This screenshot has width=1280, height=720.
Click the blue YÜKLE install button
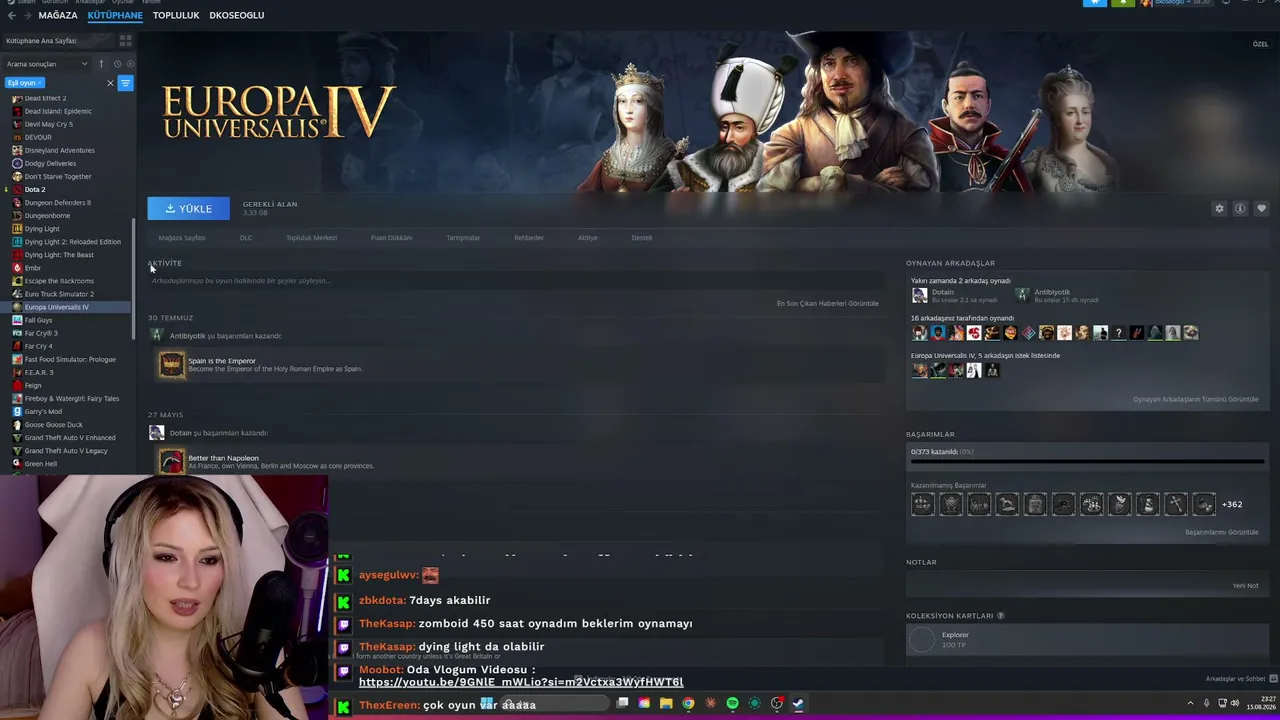188,208
